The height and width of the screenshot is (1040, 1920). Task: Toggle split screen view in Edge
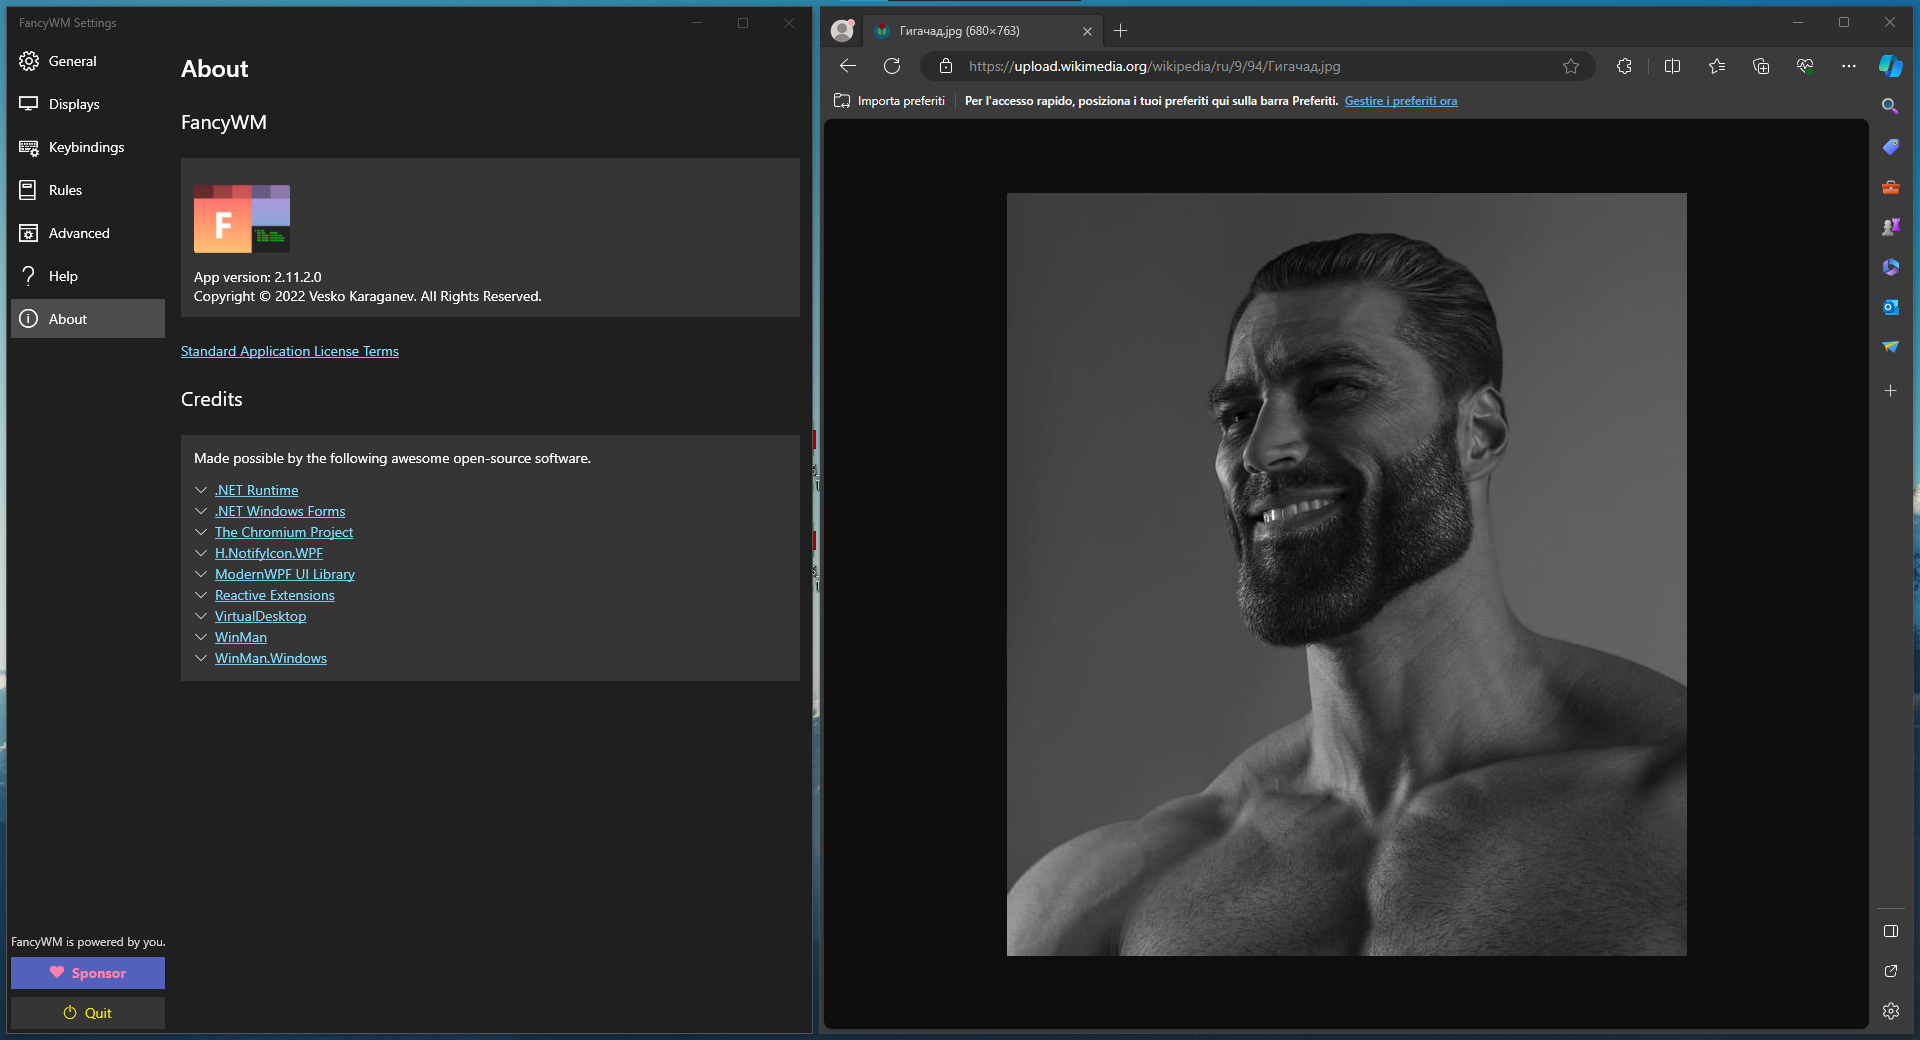point(1673,66)
